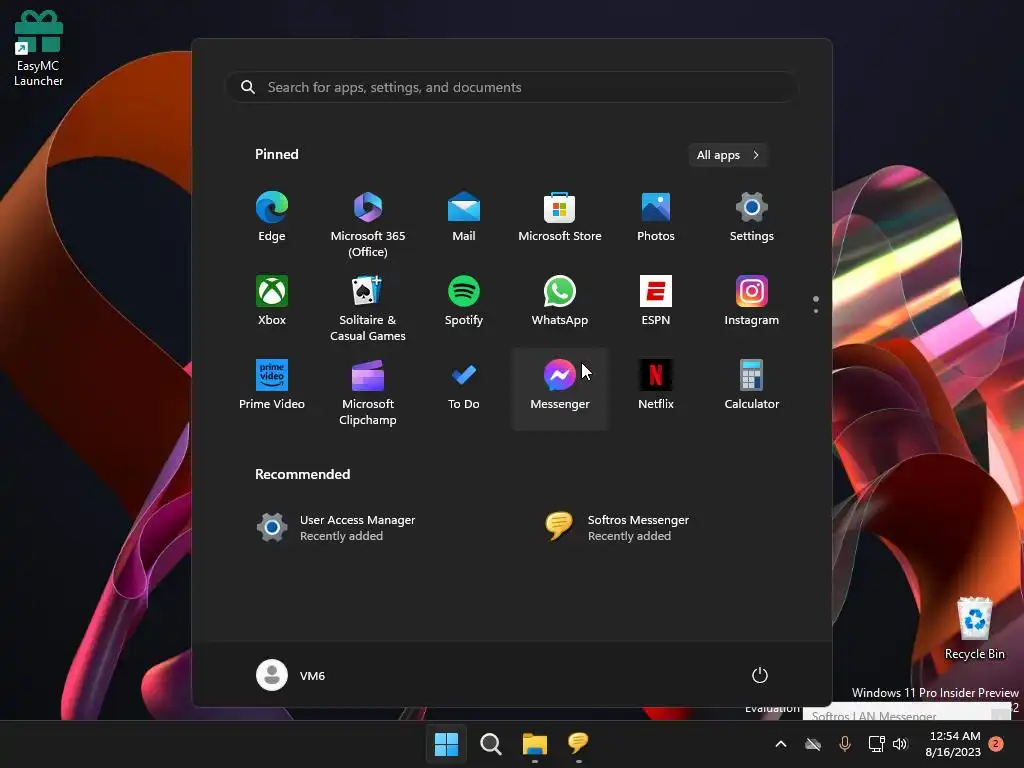Screen dimensions: 1024x768
Task: Open taskbar Search
Action: (490, 744)
